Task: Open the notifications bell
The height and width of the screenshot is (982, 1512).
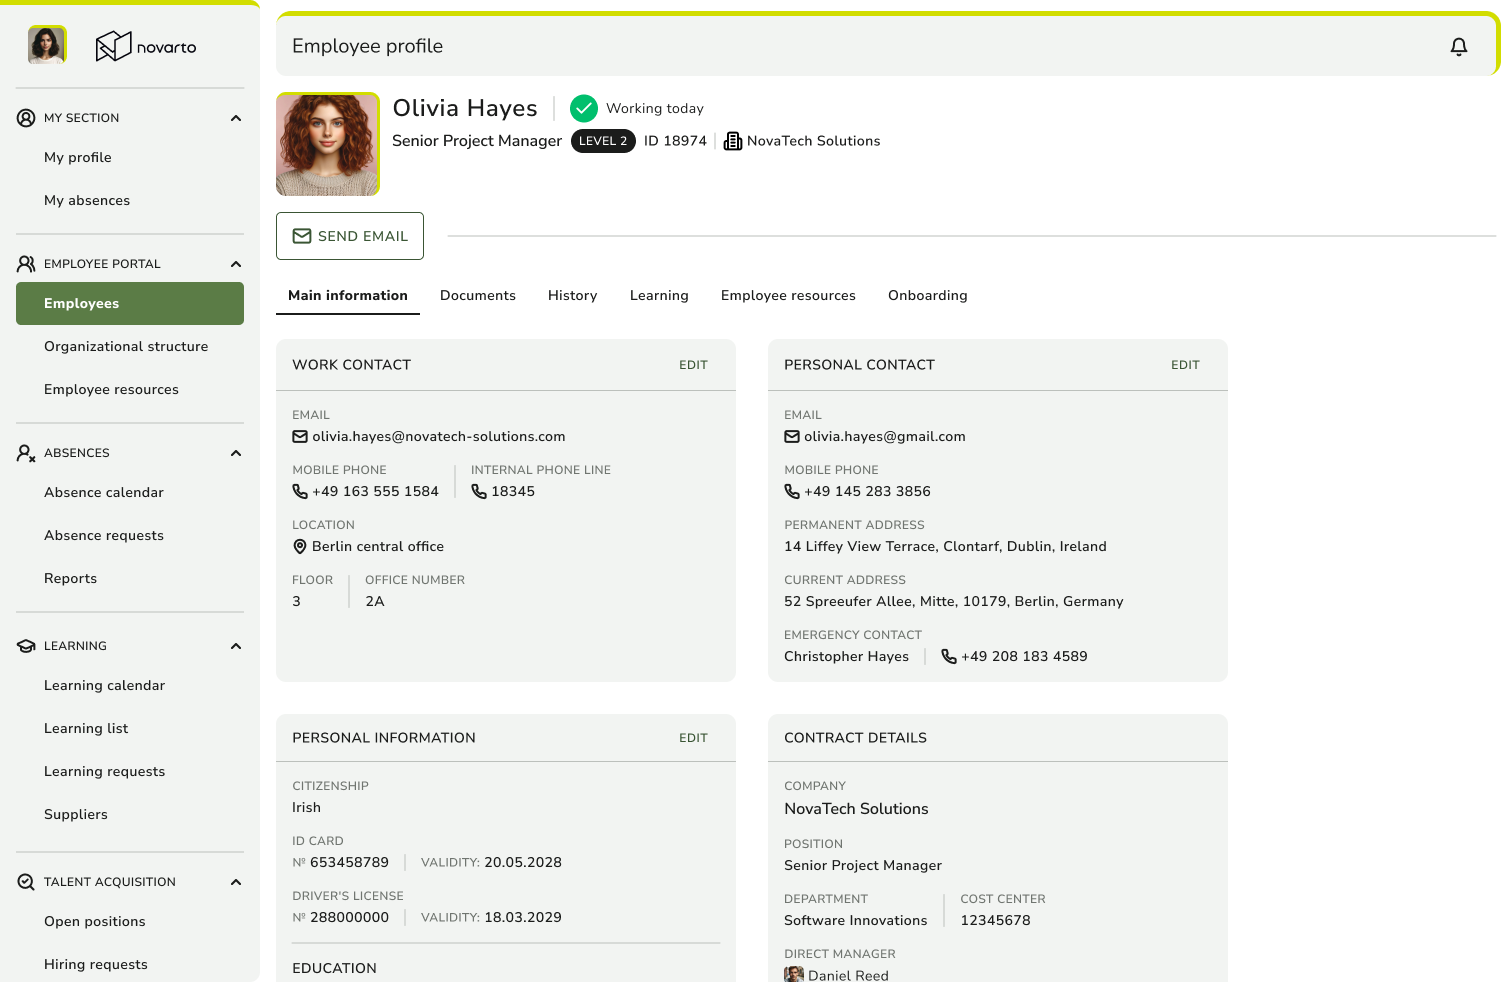Action: [1459, 46]
